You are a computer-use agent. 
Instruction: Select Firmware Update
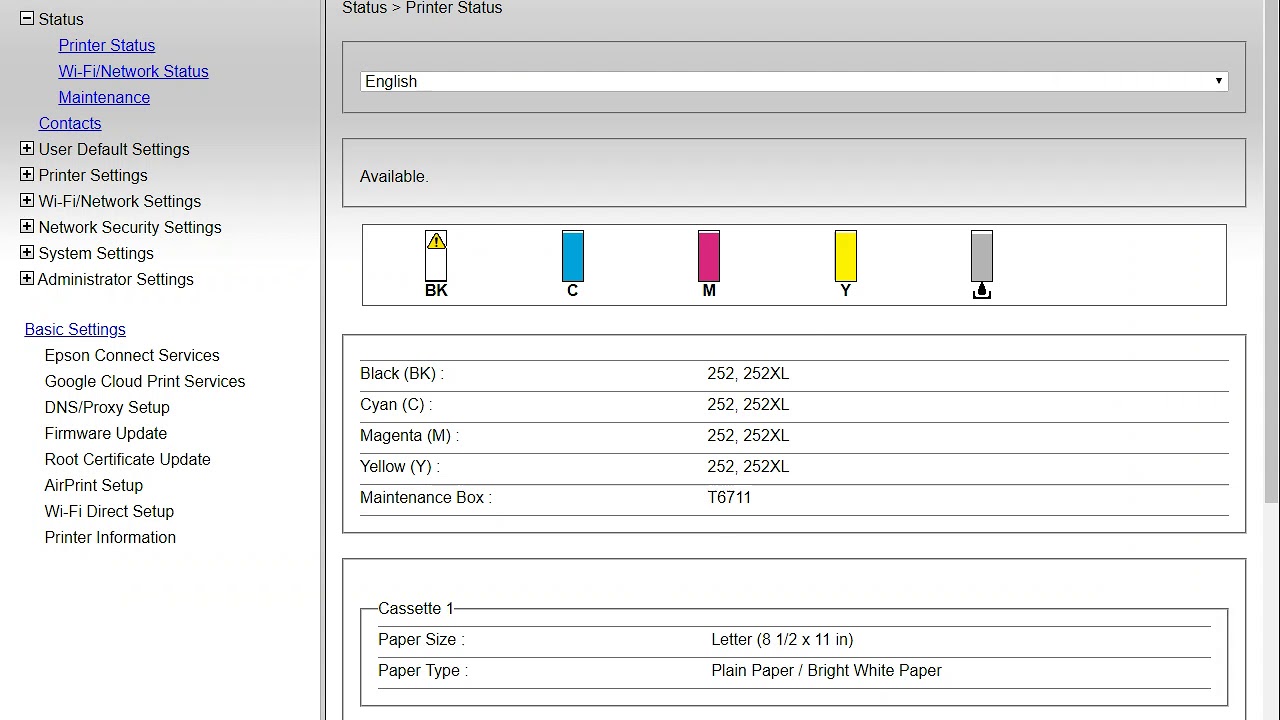click(x=106, y=433)
